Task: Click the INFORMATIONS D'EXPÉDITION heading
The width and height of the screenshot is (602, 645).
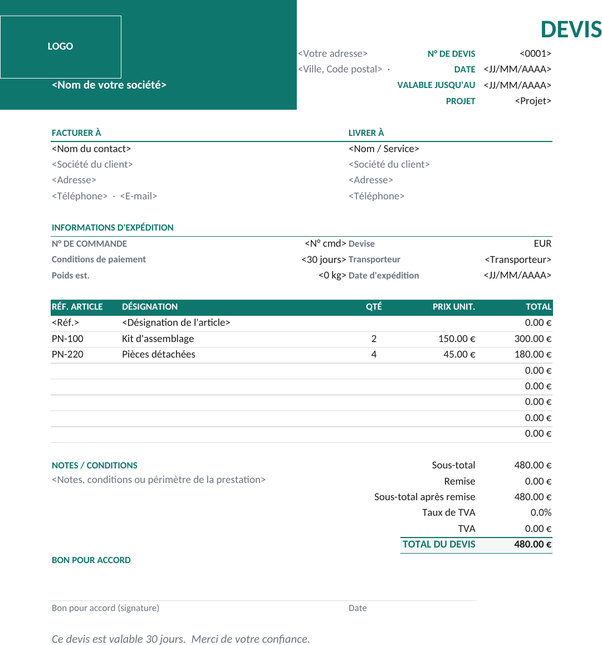Action: (112, 227)
